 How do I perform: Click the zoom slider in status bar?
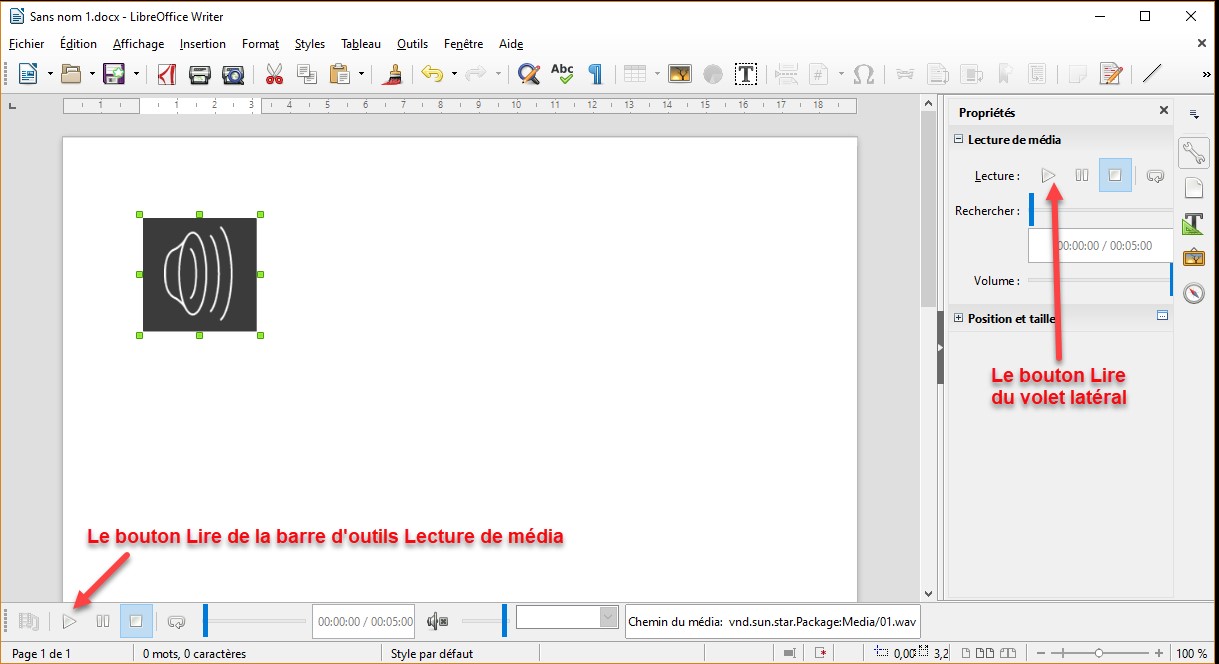coord(1098,653)
